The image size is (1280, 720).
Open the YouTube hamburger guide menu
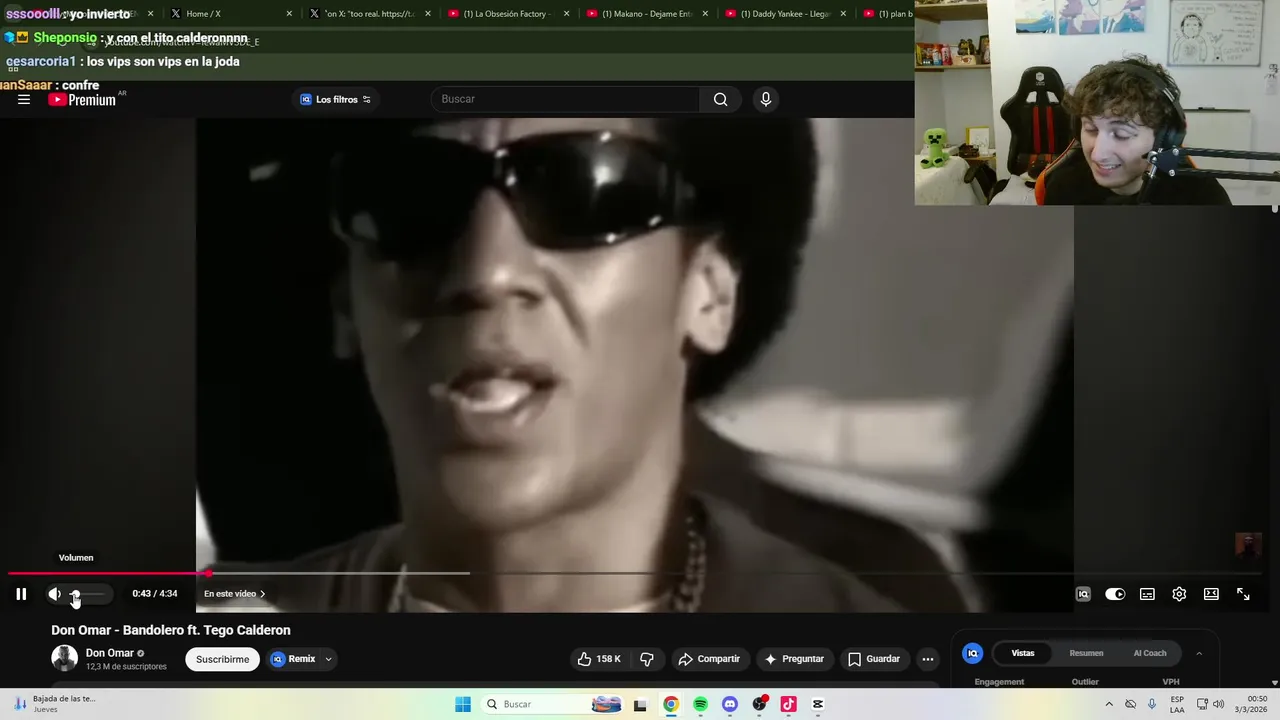pyautogui.click(x=24, y=99)
